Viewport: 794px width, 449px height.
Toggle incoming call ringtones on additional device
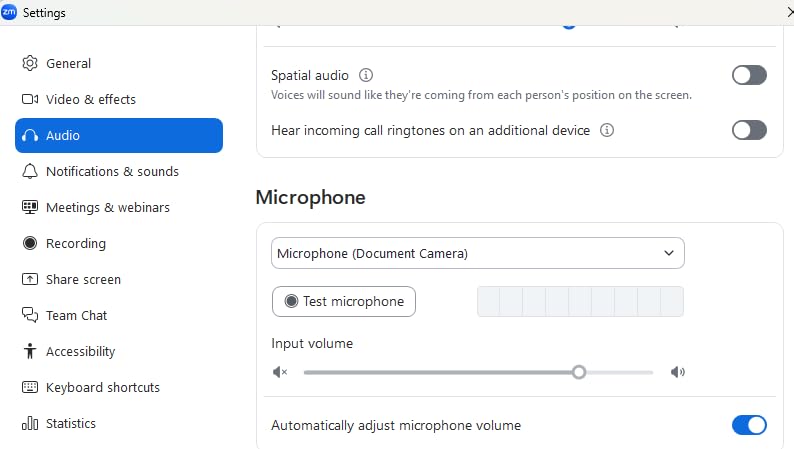click(749, 130)
